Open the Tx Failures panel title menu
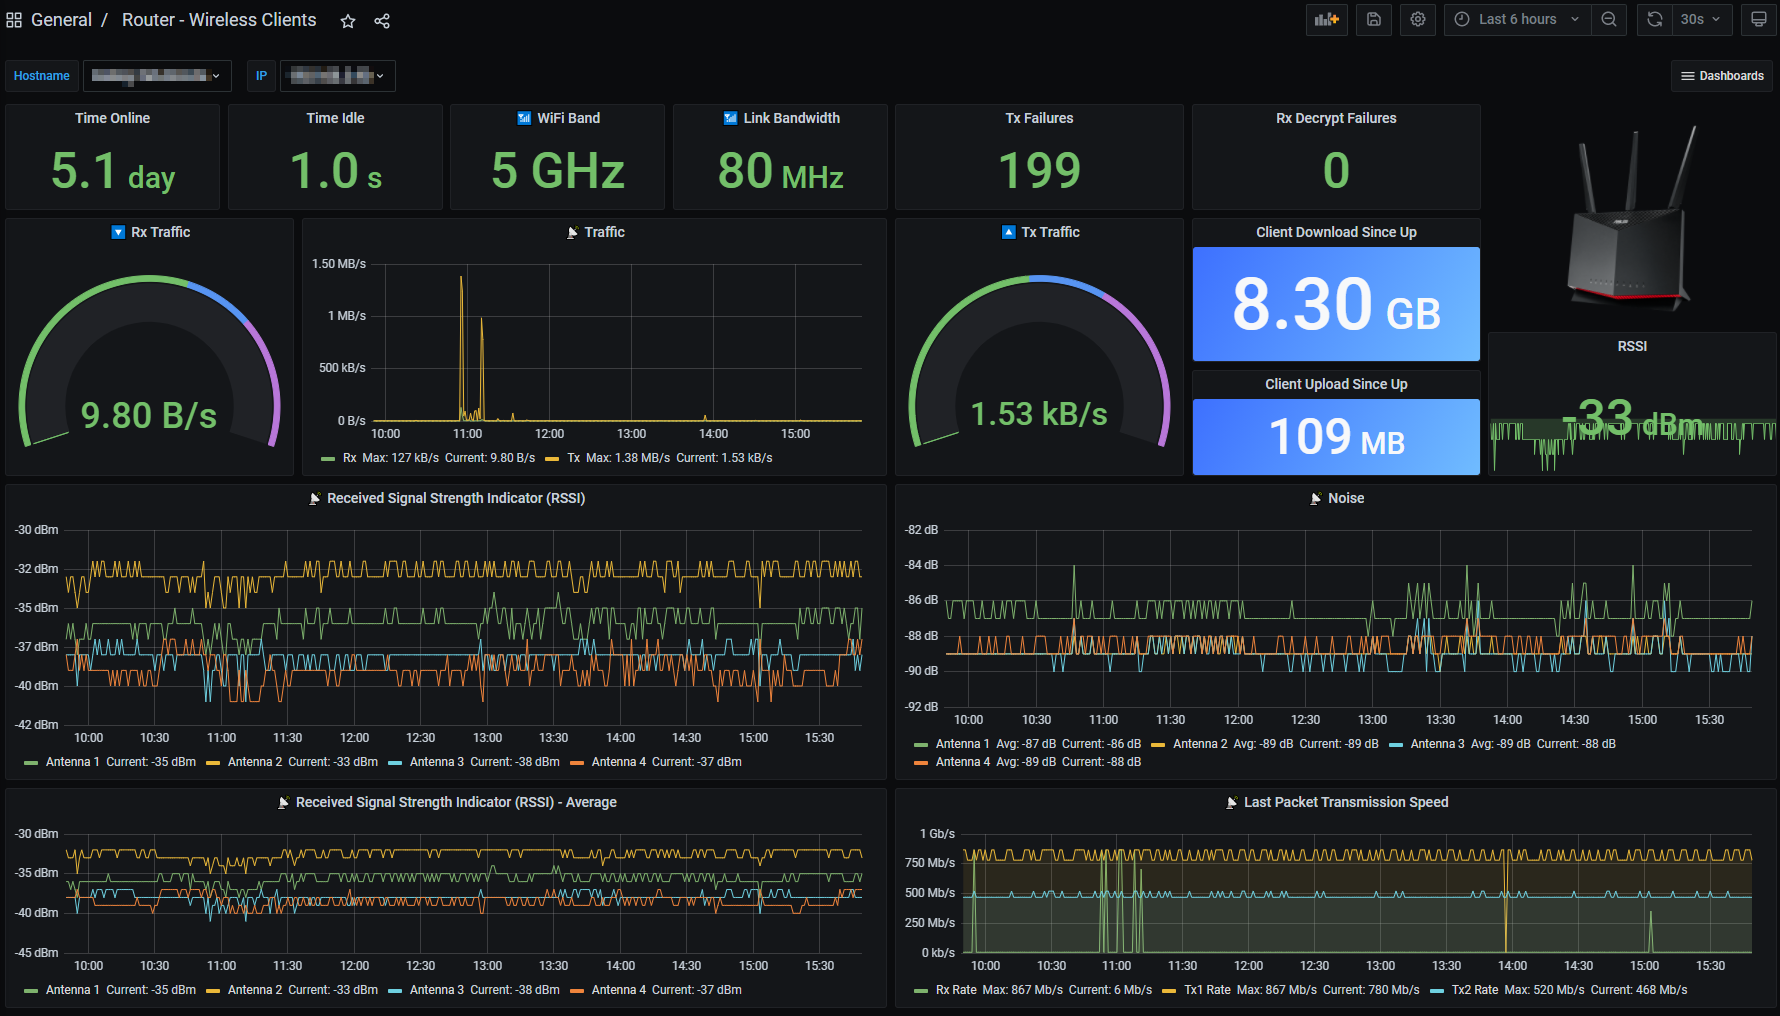 [x=1039, y=118]
